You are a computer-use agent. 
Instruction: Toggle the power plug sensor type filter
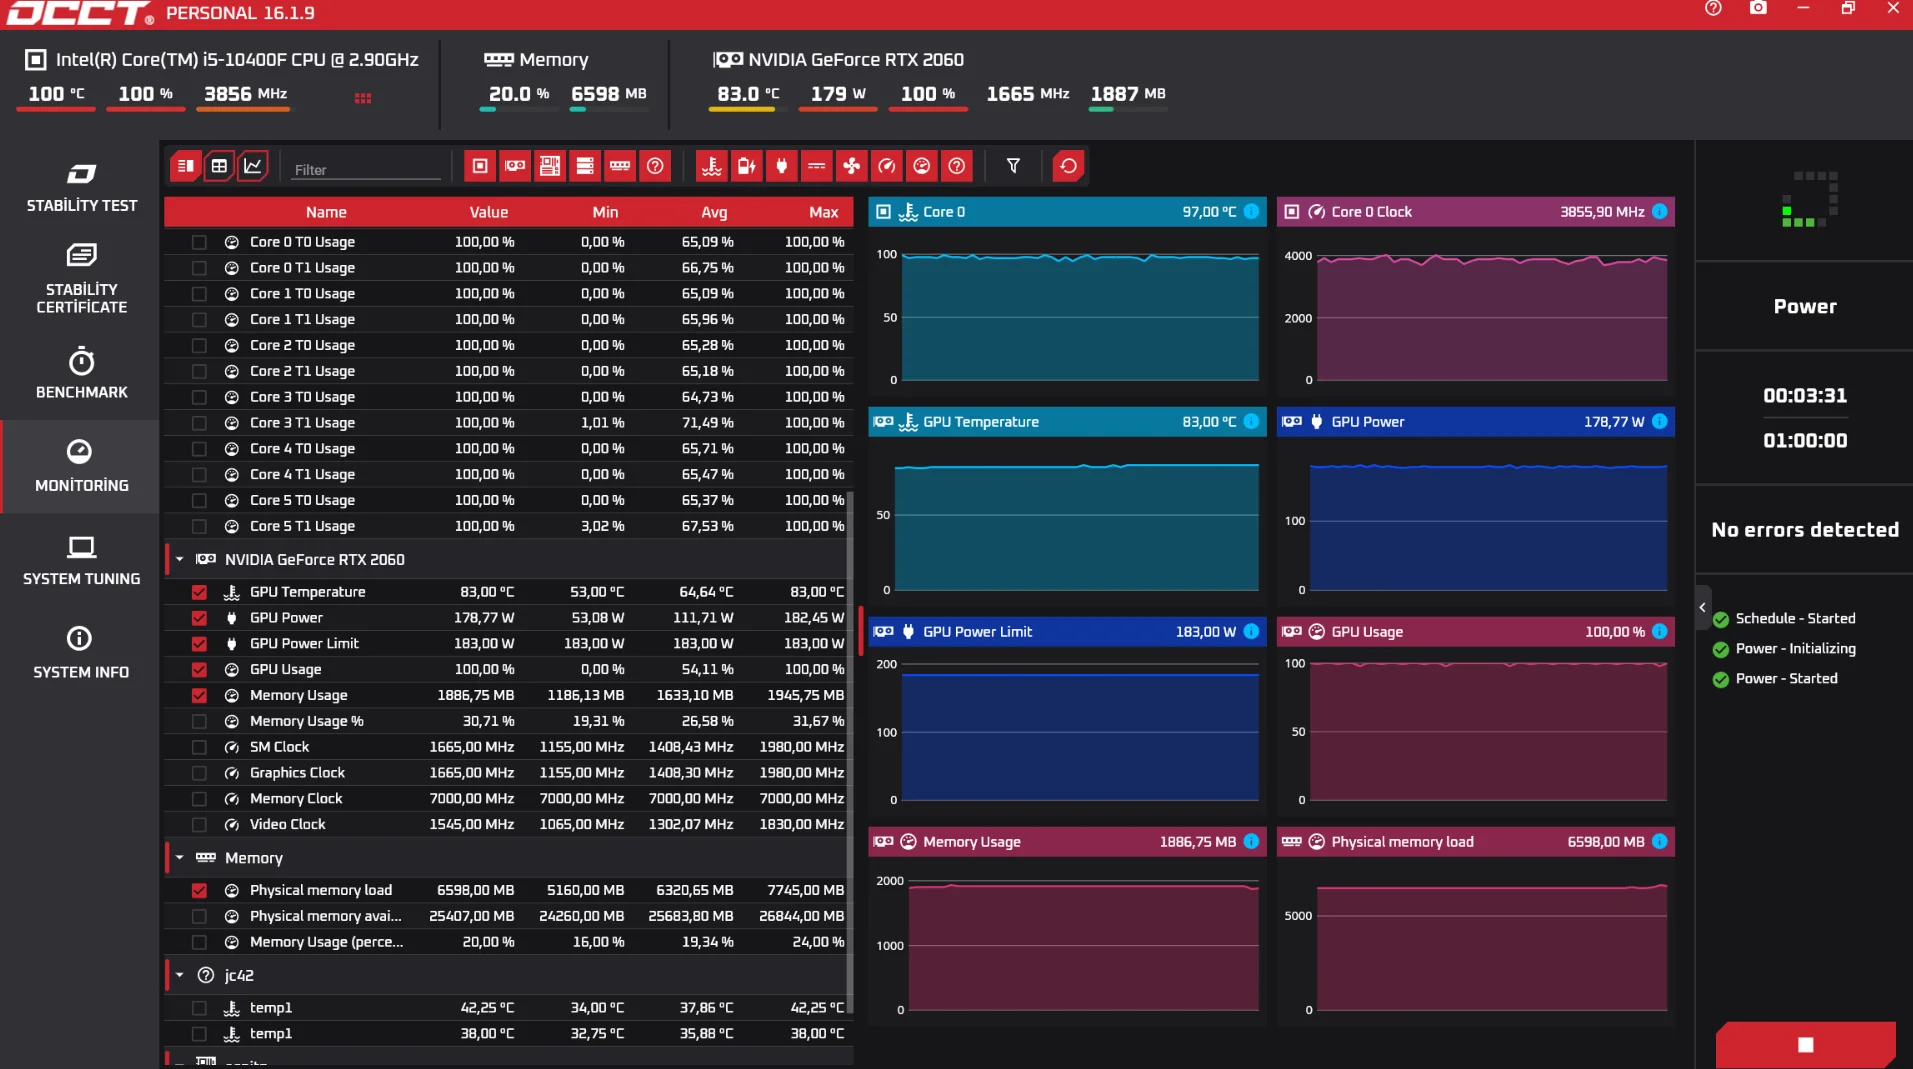(781, 166)
